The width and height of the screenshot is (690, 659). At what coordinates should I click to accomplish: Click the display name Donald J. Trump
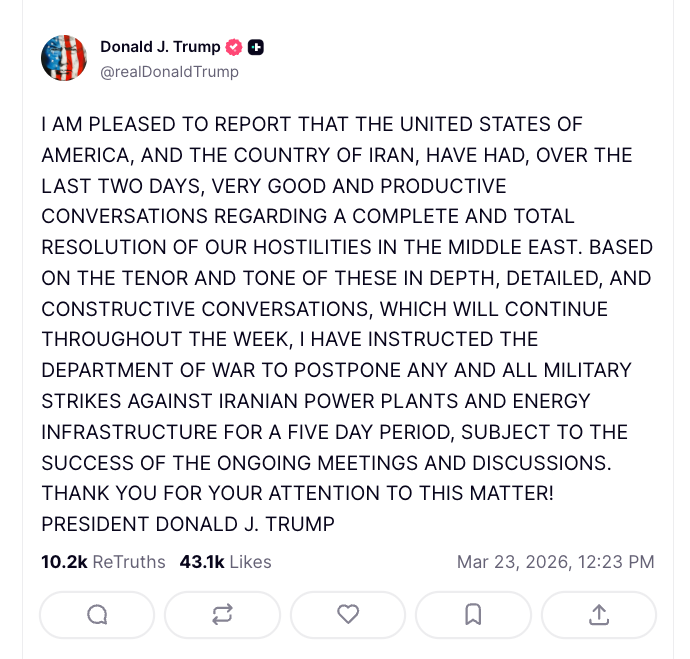coord(161,47)
